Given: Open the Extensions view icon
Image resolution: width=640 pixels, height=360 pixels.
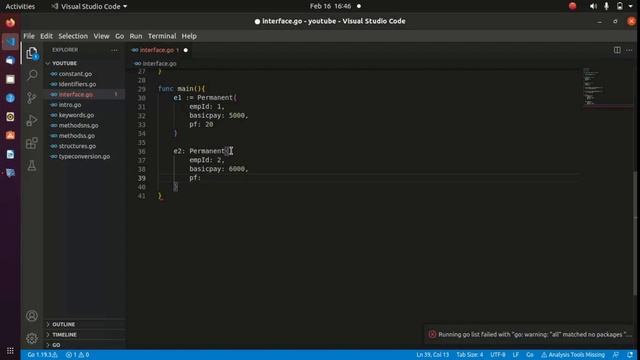Looking at the screenshot, I should pyautogui.click(x=32, y=143).
